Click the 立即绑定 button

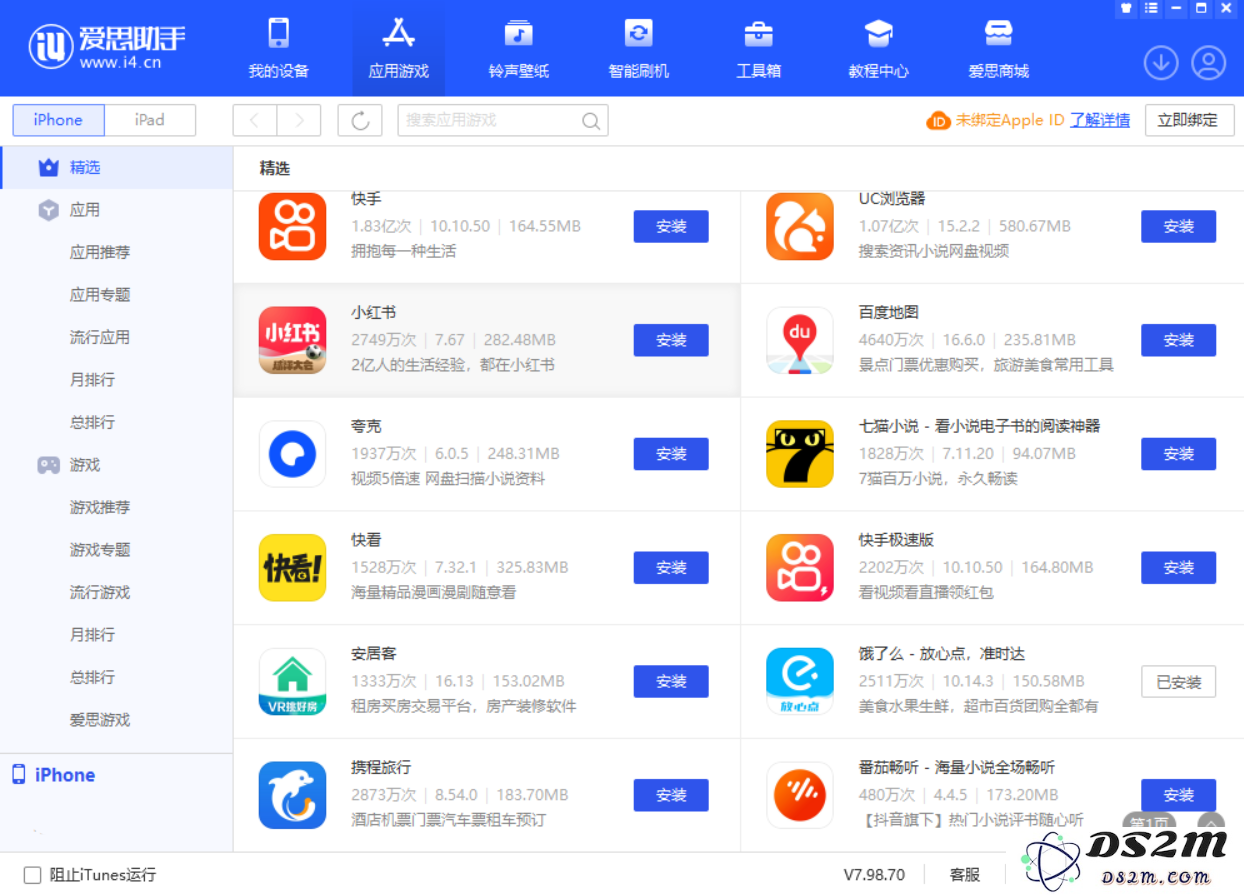click(x=1187, y=120)
